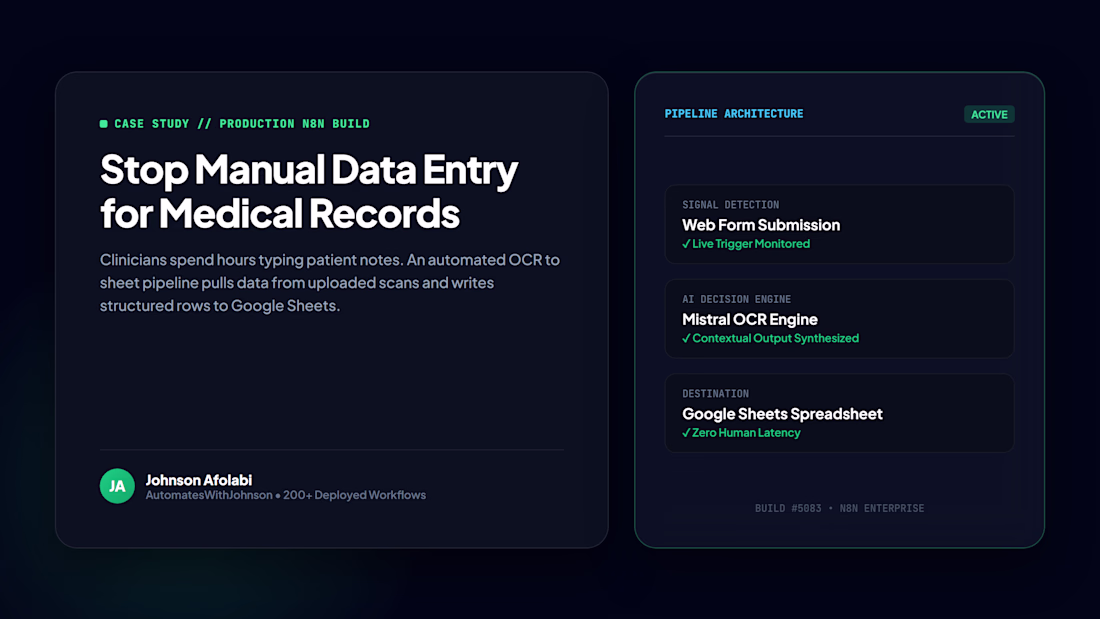Click the headline Stop Manual Data Entry
This screenshot has width=1100, height=619.
pos(309,170)
